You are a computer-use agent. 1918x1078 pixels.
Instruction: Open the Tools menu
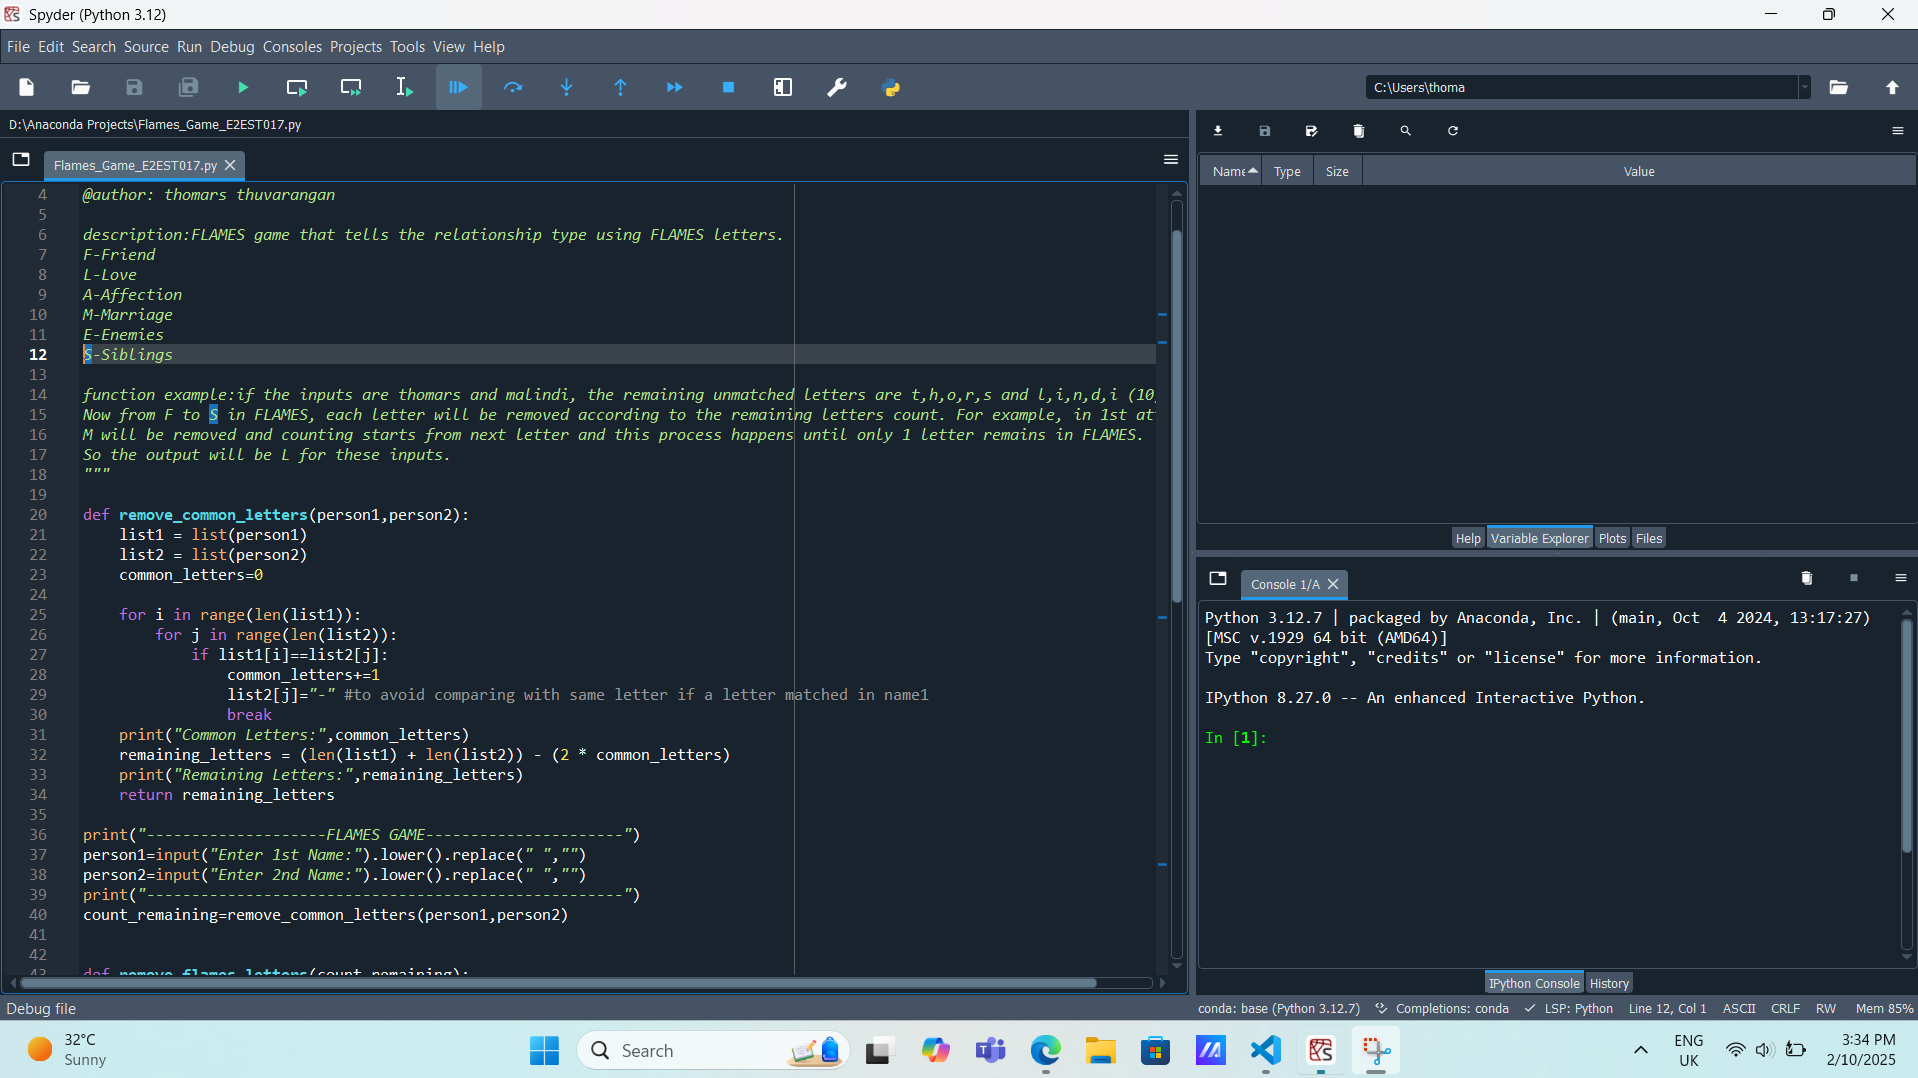click(407, 47)
